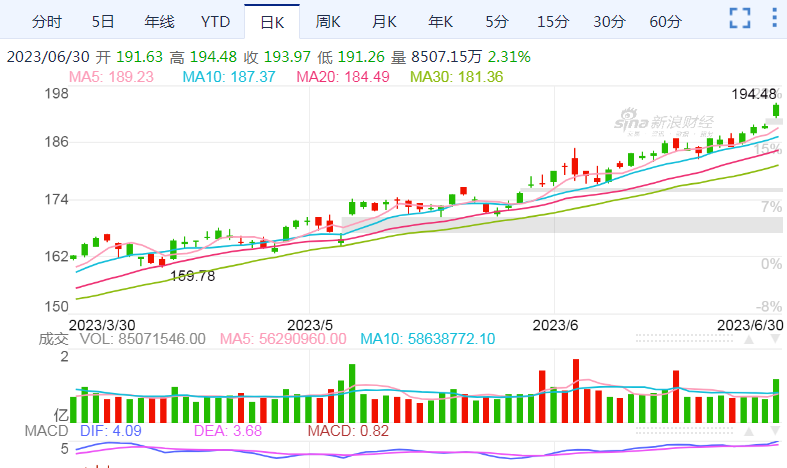This screenshot has width=787, height=468.
Task: Click the low price 191.26
Action: coord(361,57)
